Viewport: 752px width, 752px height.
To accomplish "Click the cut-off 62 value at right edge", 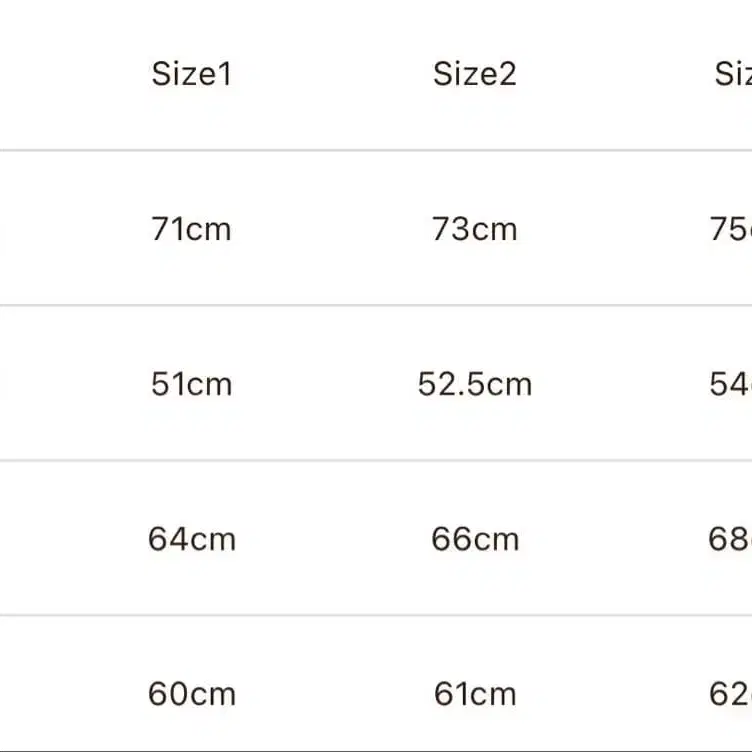I will coord(730,694).
